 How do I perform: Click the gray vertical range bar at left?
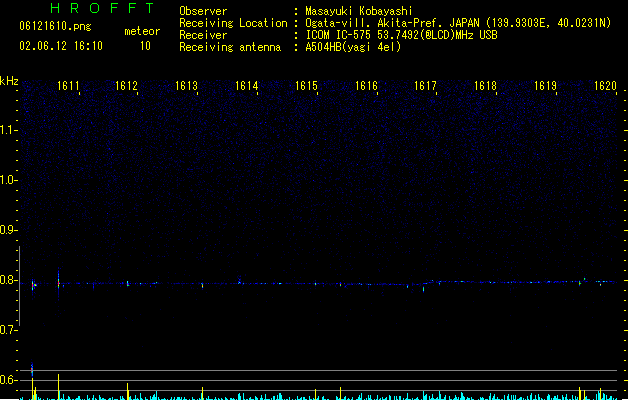(20, 286)
